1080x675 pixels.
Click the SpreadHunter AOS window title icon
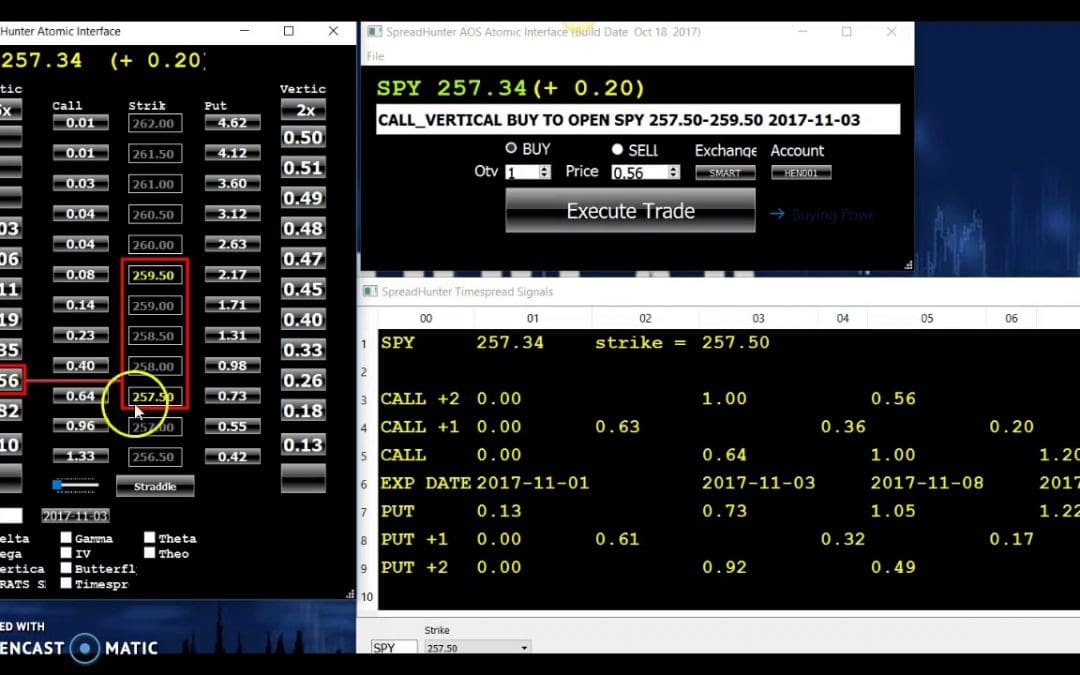pyautogui.click(x=374, y=32)
